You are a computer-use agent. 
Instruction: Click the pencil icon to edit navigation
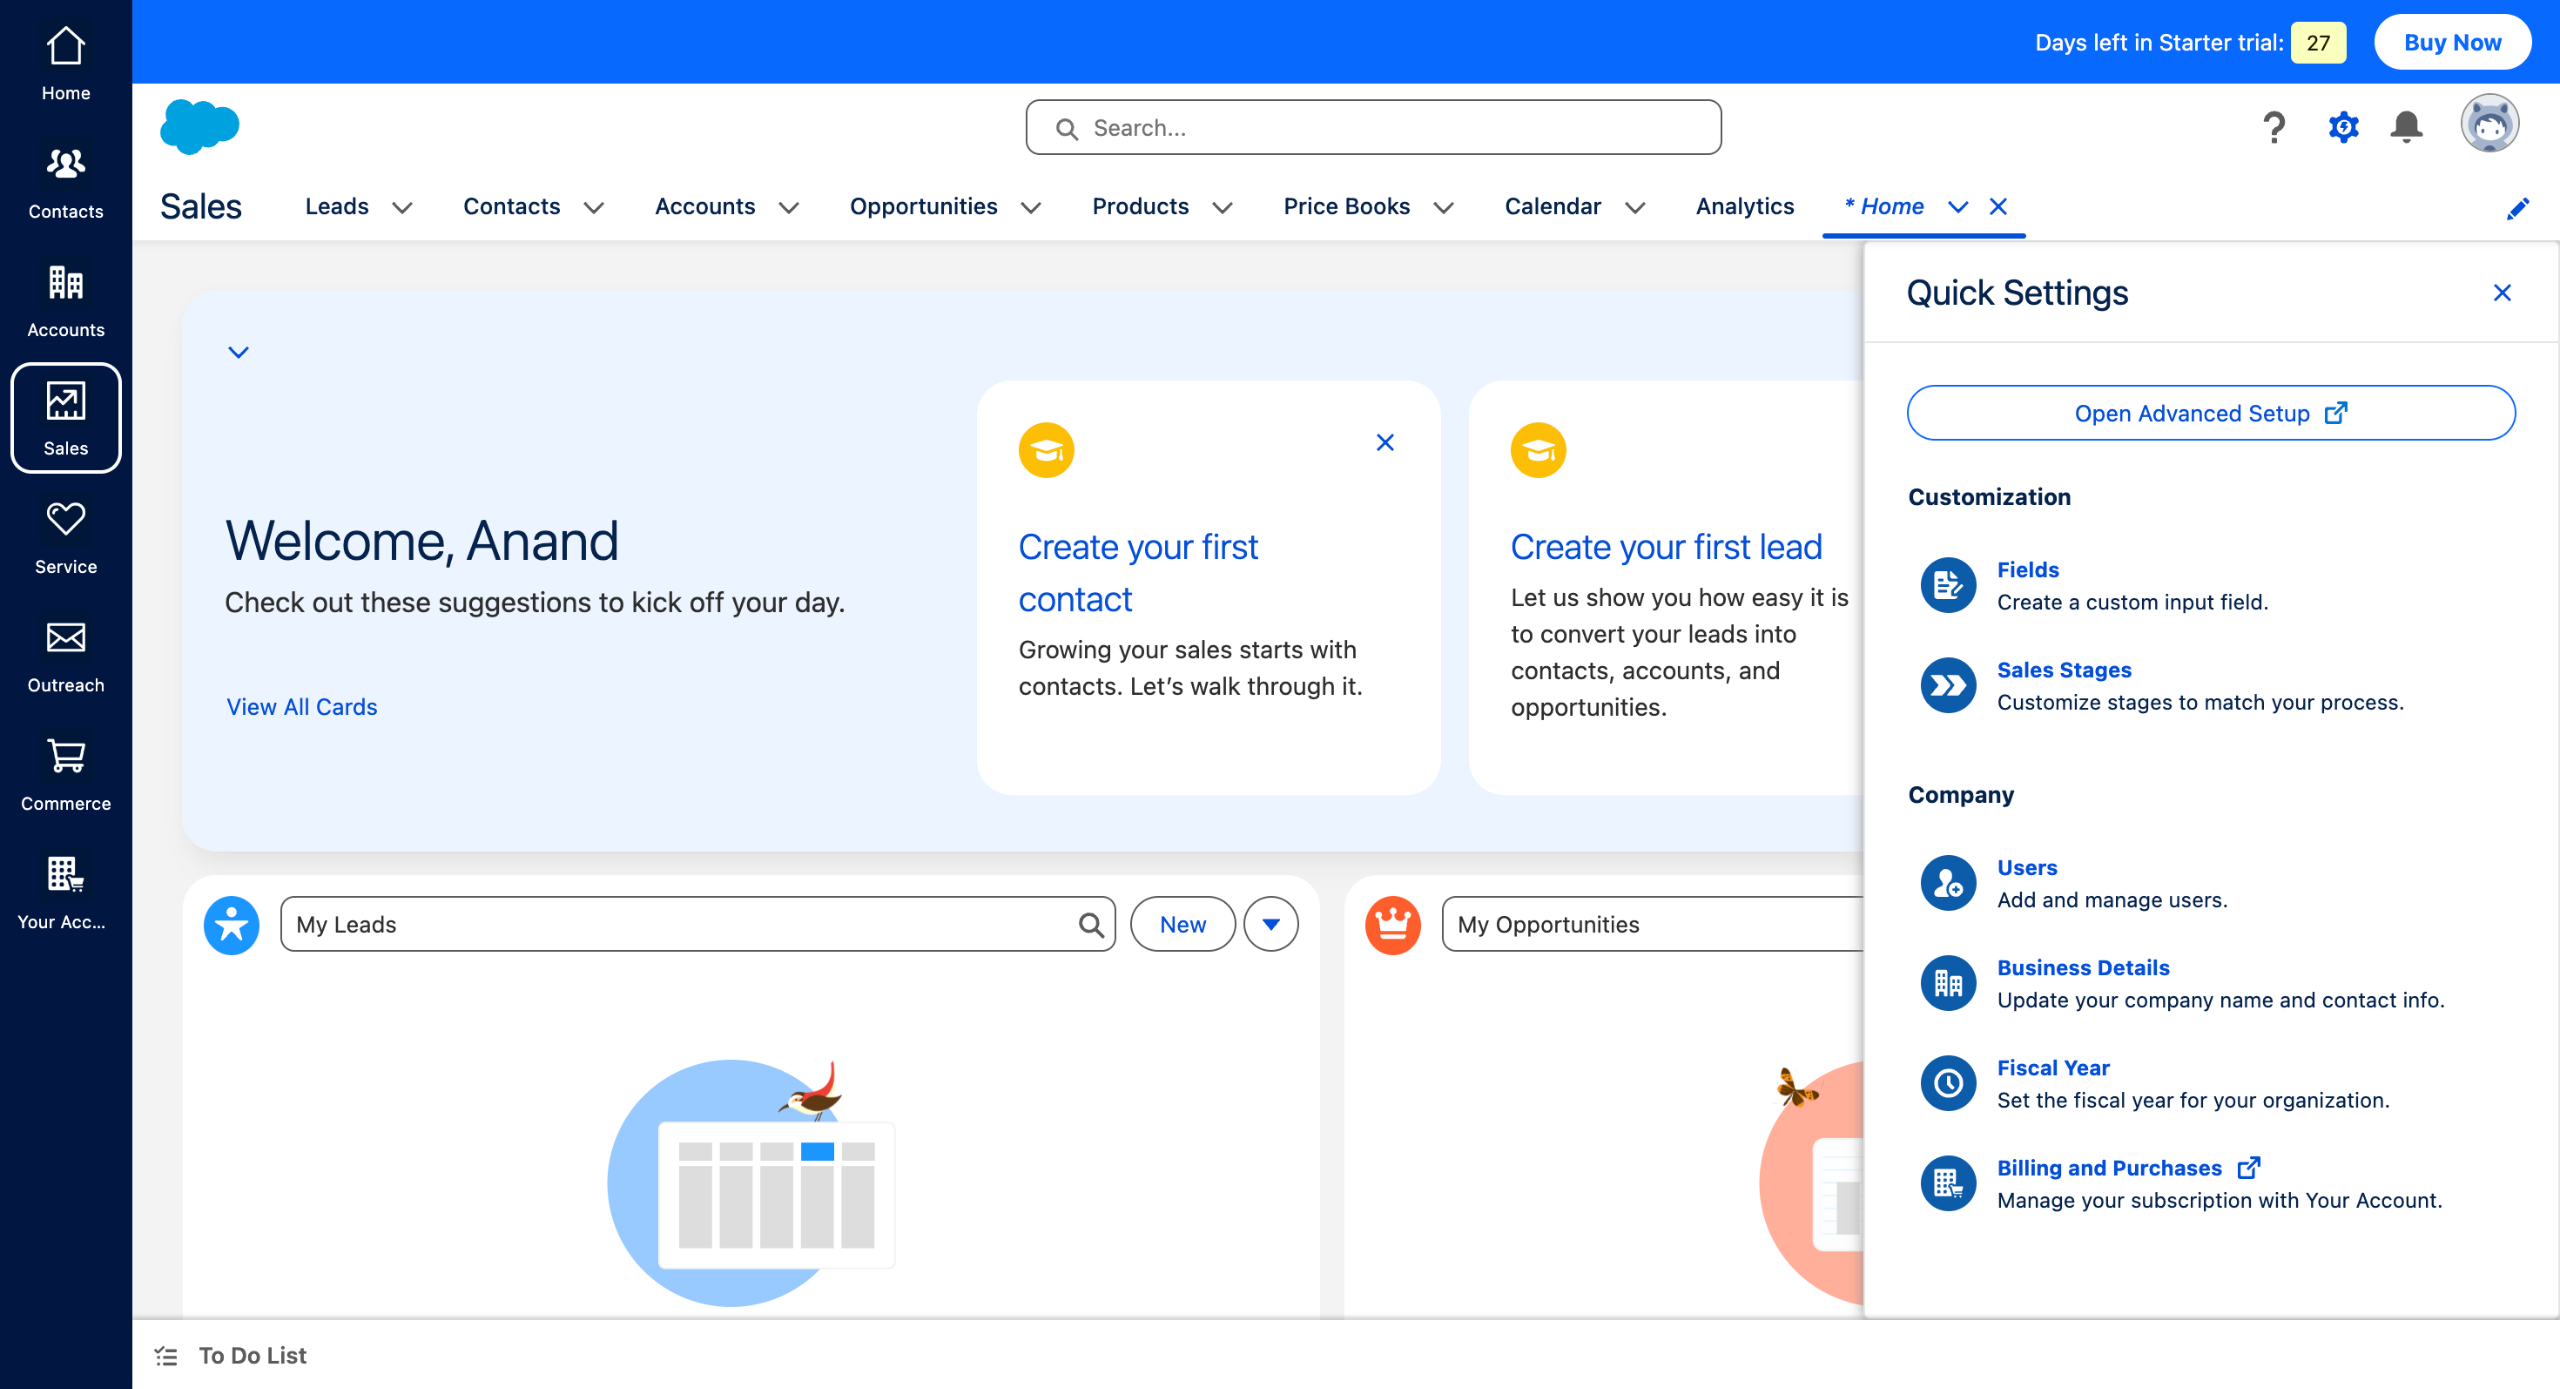2518,208
